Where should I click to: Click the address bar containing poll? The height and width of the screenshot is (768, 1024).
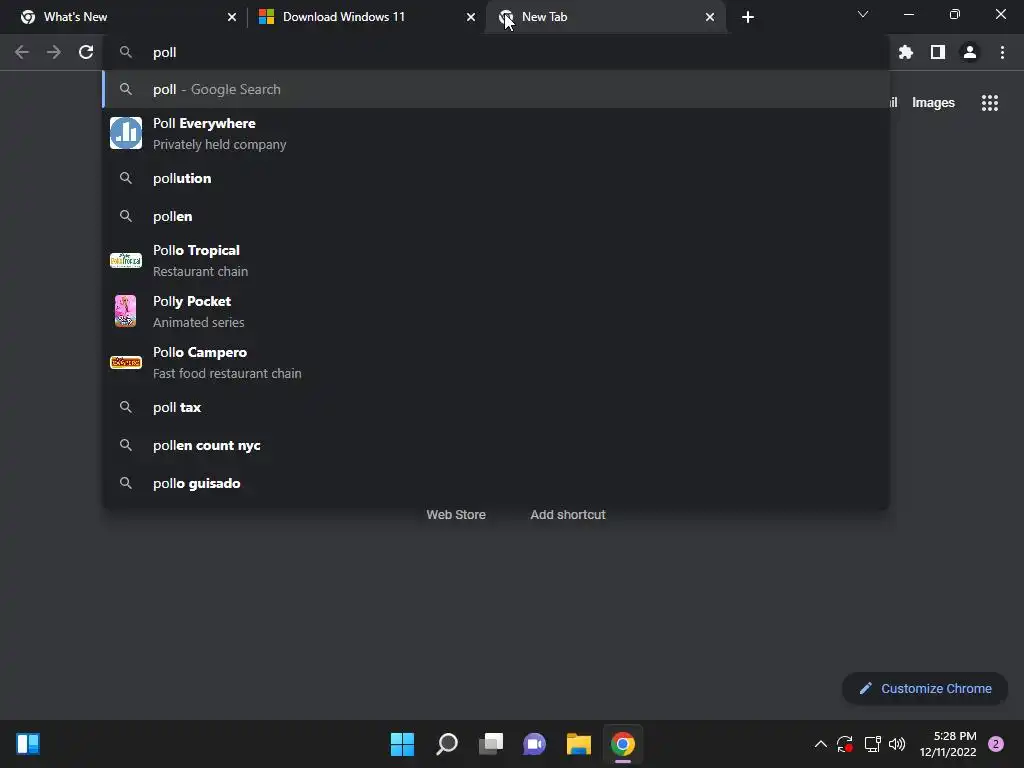click(496, 52)
